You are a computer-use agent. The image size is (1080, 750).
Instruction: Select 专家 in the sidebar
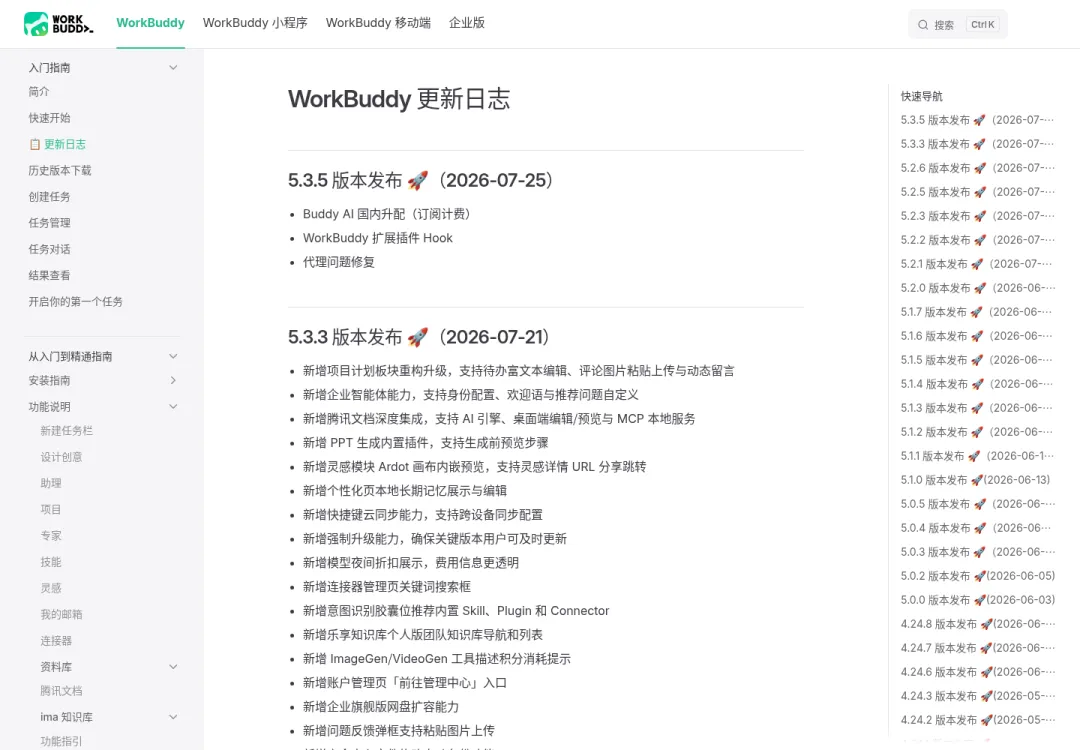tap(51, 535)
